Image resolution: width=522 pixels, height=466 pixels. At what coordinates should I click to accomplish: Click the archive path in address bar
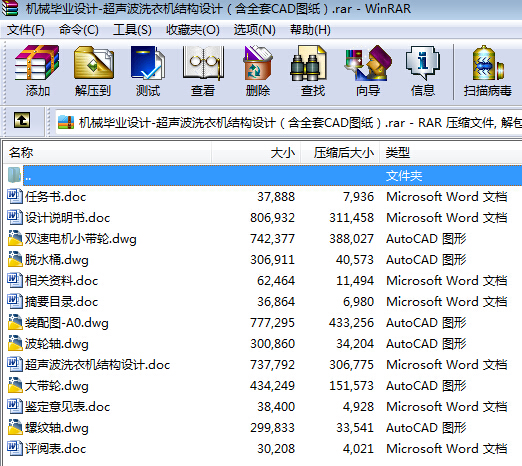(300, 123)
